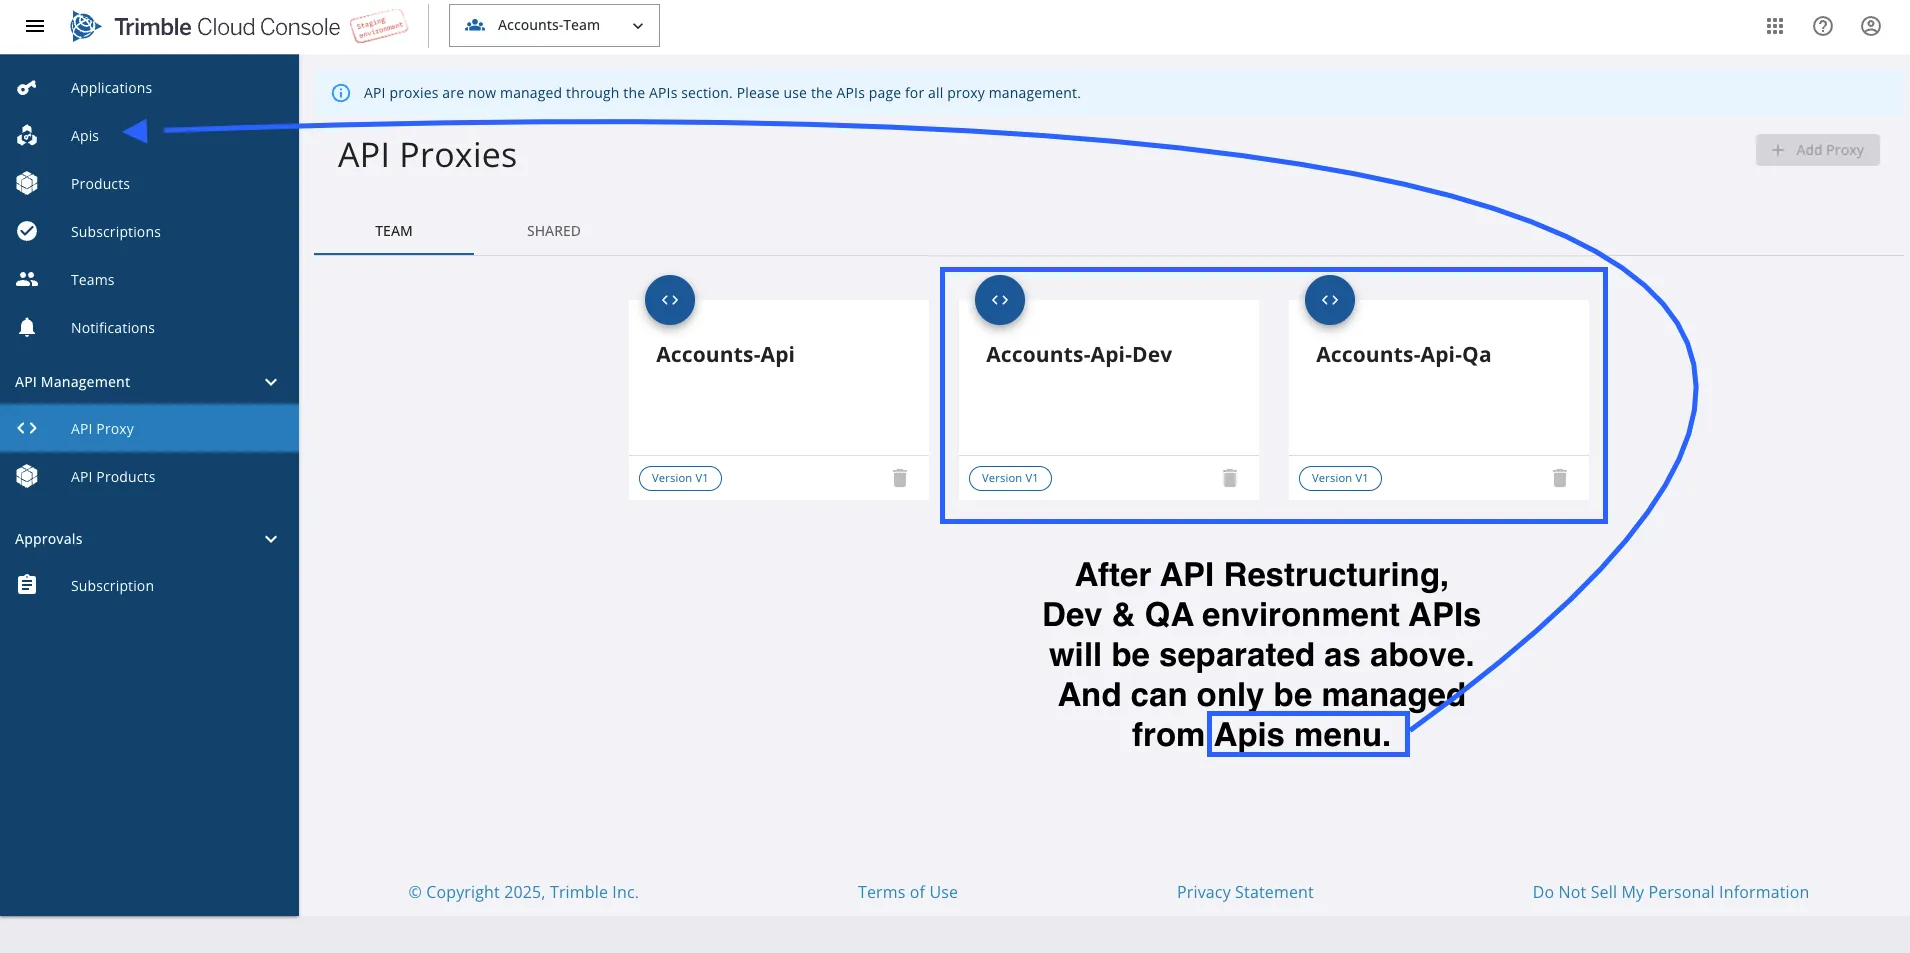Collapse the API Management section

tap(149, 382)
